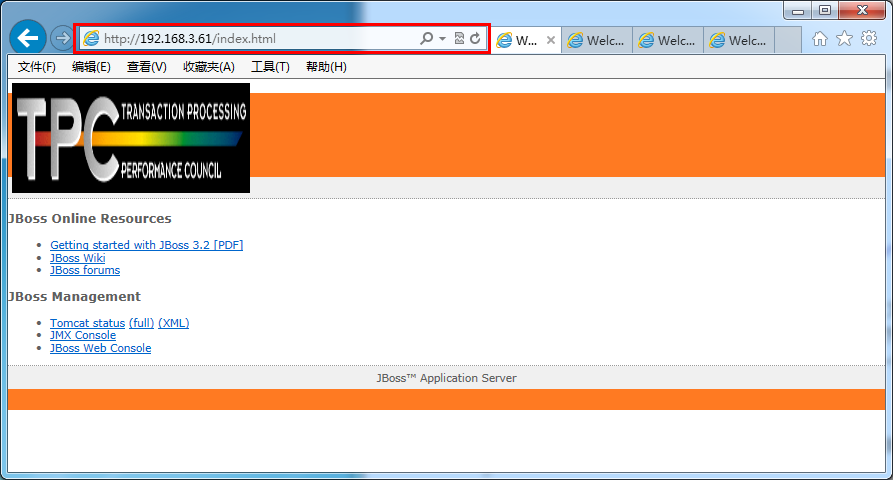Open Getting started with JBoss 3.2 [PDF]

point(146,245)
